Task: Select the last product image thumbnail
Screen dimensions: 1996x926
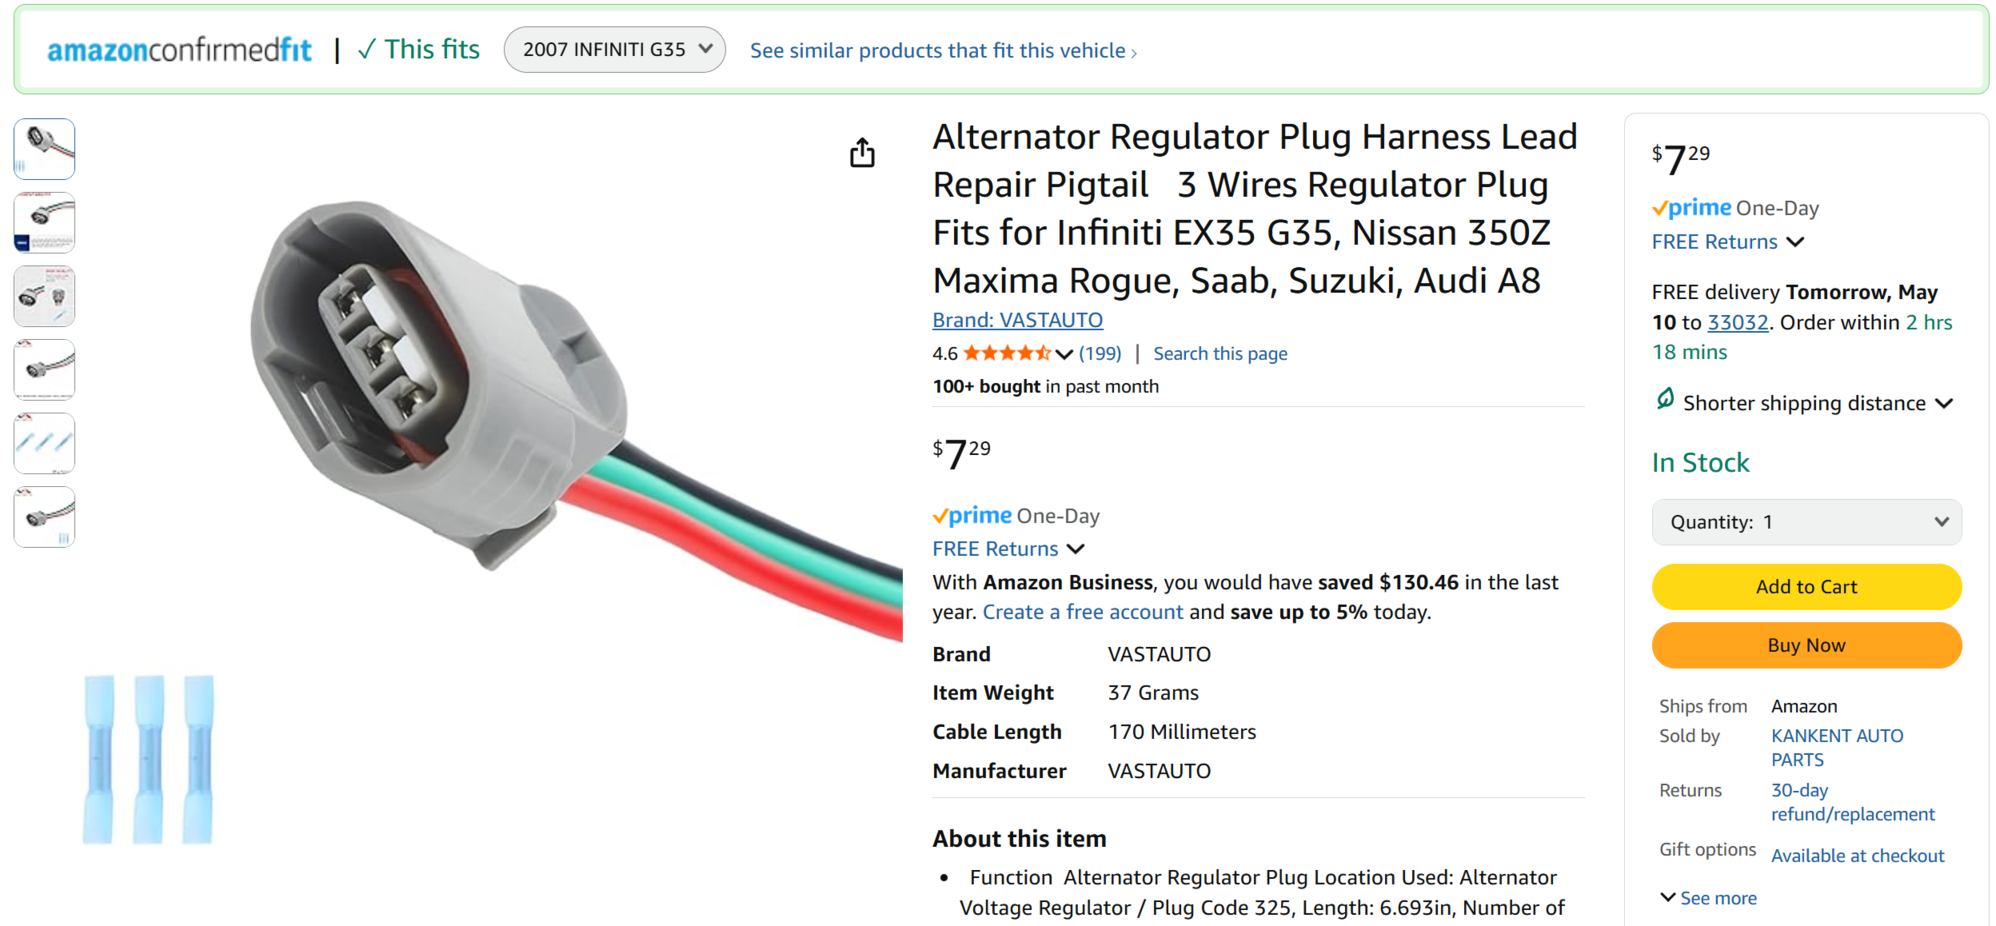Action: [44, 517]
